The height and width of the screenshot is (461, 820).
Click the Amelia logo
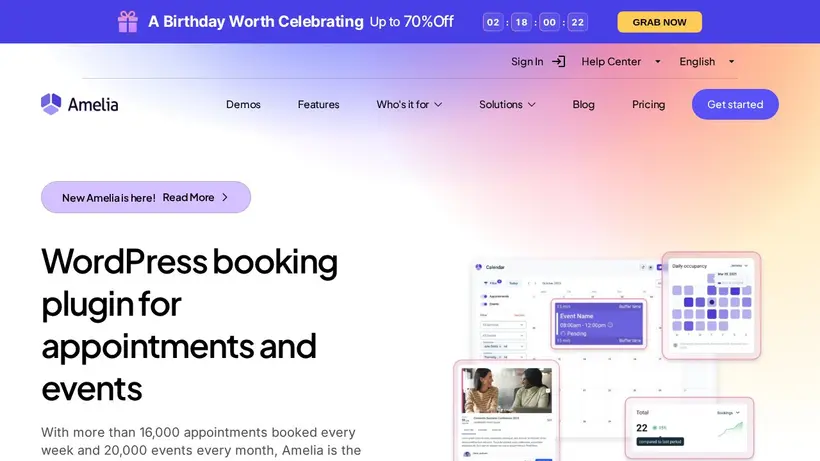tap(79, 104)
